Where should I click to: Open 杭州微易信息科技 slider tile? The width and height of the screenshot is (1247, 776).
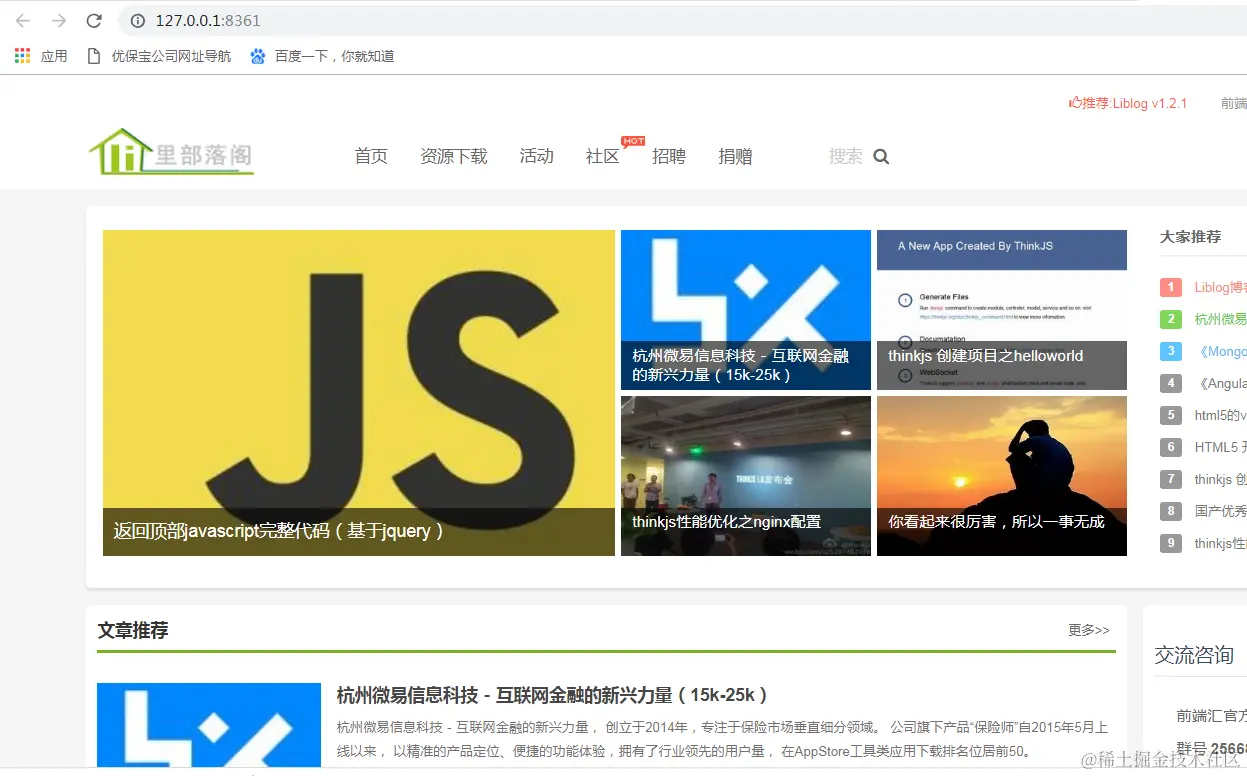point(746,310)
